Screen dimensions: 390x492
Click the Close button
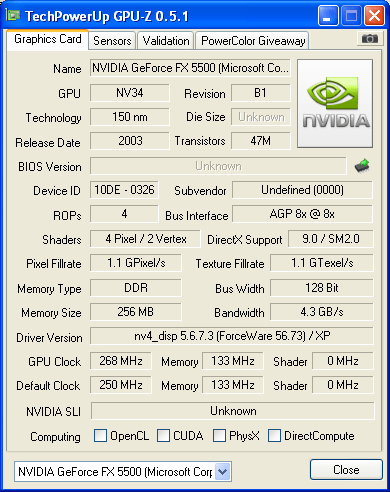tap(346, 470)
